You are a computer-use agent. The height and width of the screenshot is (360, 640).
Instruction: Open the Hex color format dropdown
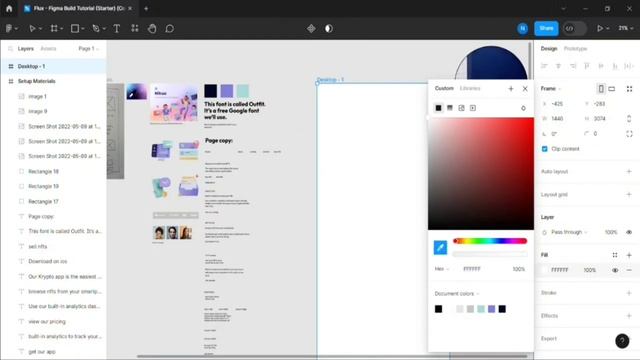pos(442,269)
